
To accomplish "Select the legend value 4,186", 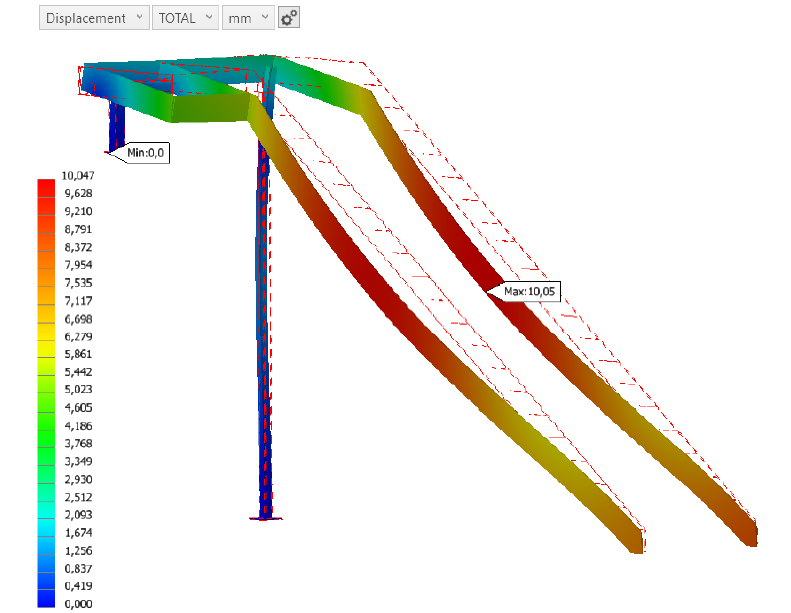I will point(78,426).
